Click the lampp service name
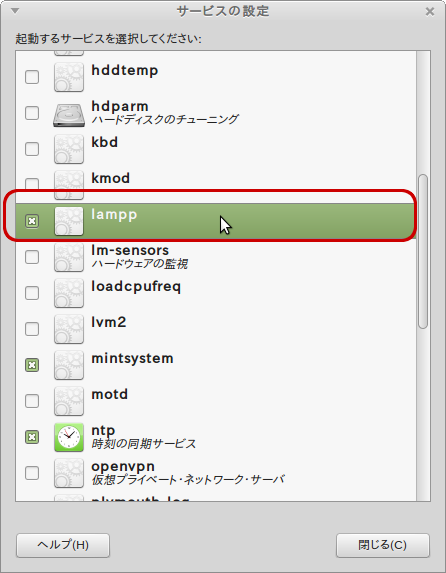The height and width of the screenshot is (573, 446). pos(114,215)
